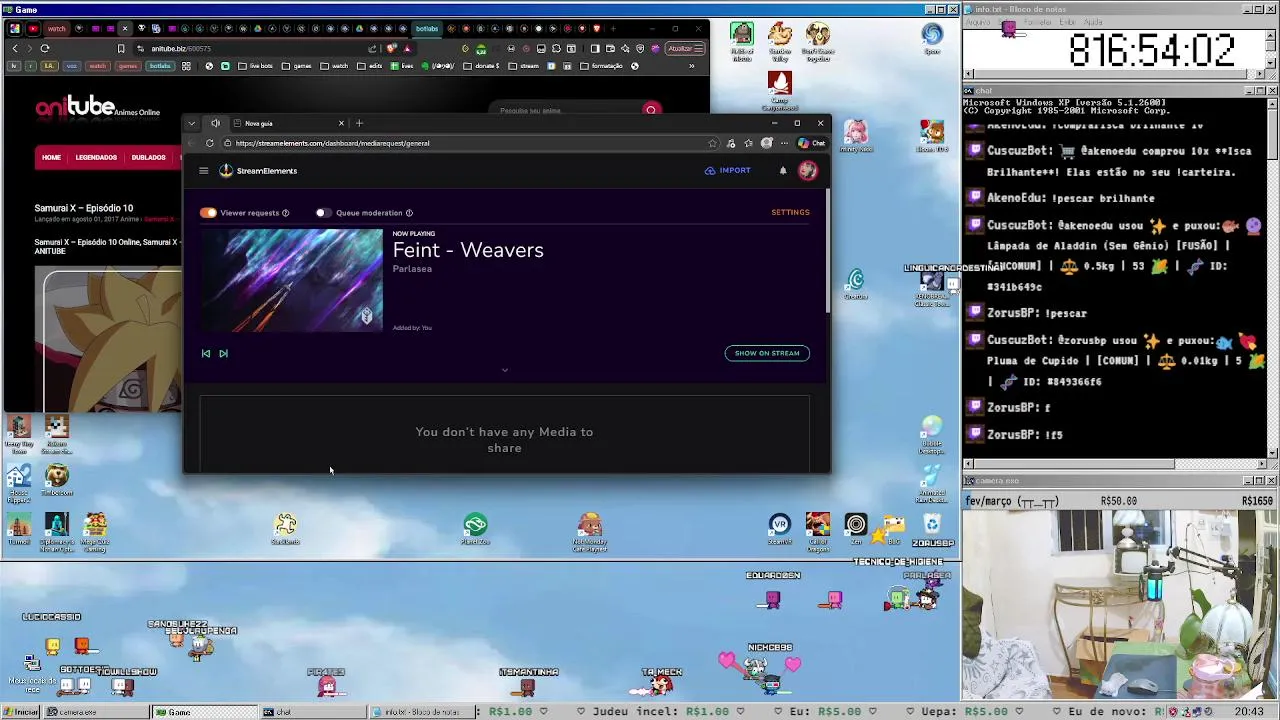Open the House Flipper 2 desktop shortcut

(x=18, y=482)
